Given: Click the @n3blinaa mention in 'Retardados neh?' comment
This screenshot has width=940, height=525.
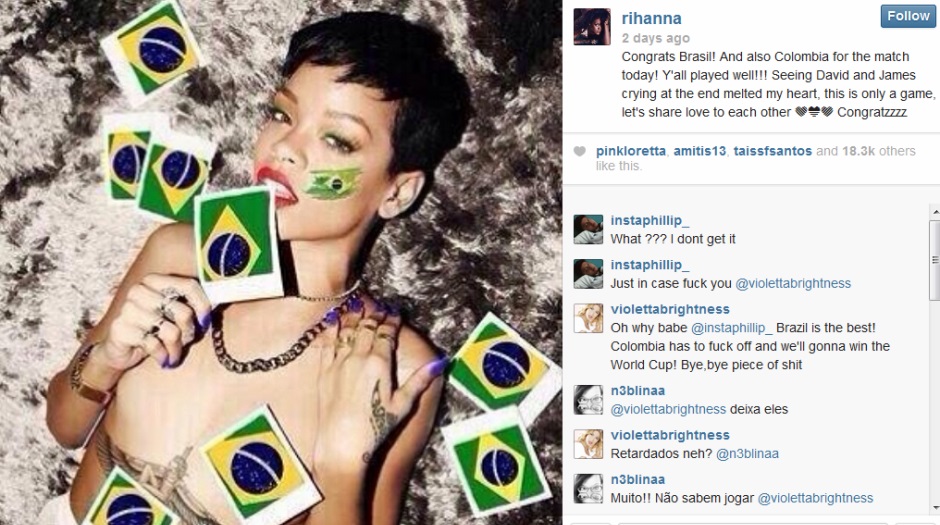Looking at the screenshot, I should coord(747,454).
